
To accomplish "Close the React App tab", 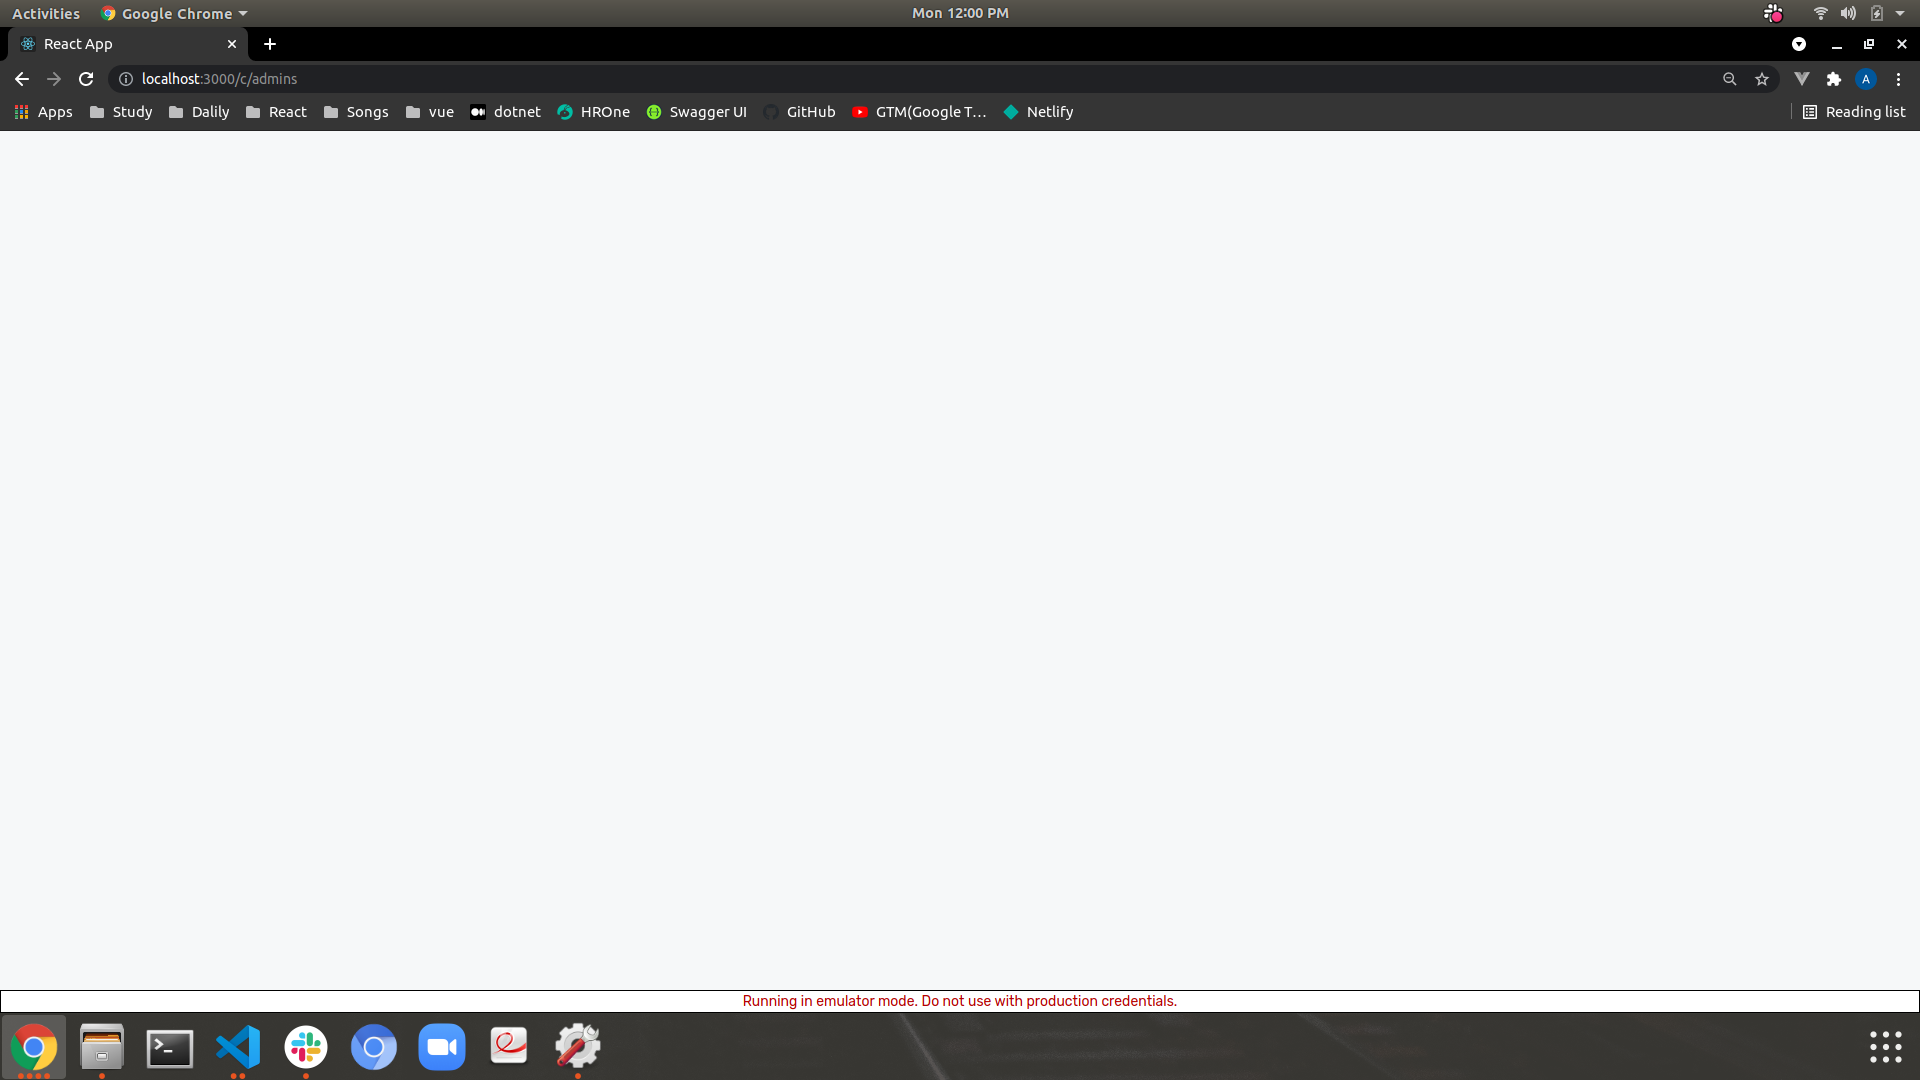I will (x=232, y=44).
